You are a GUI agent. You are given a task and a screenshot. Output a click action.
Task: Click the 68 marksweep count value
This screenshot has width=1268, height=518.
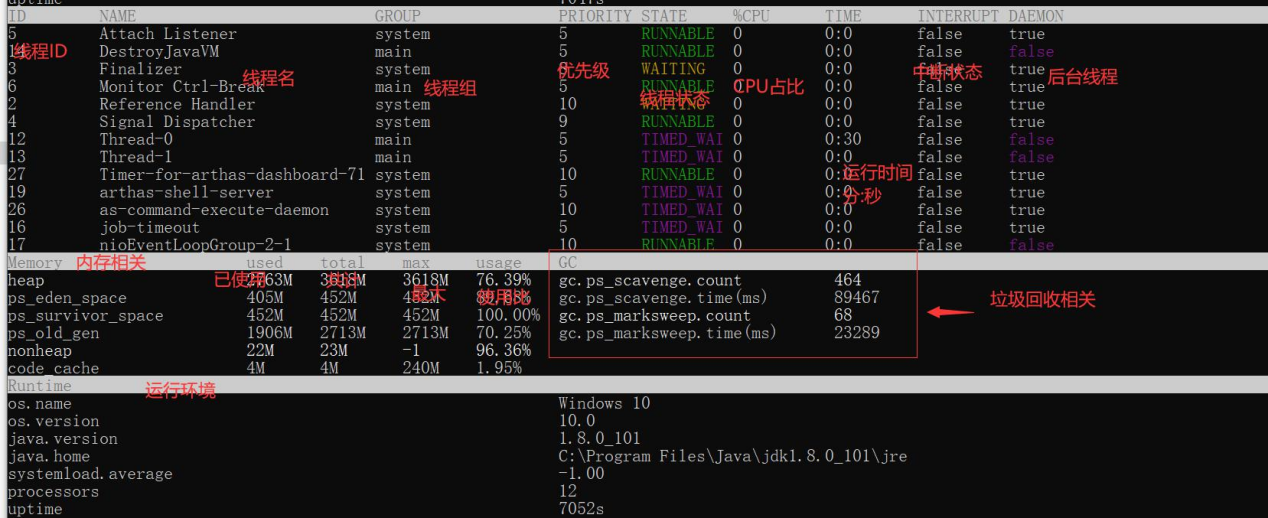(x=843, y=316)
